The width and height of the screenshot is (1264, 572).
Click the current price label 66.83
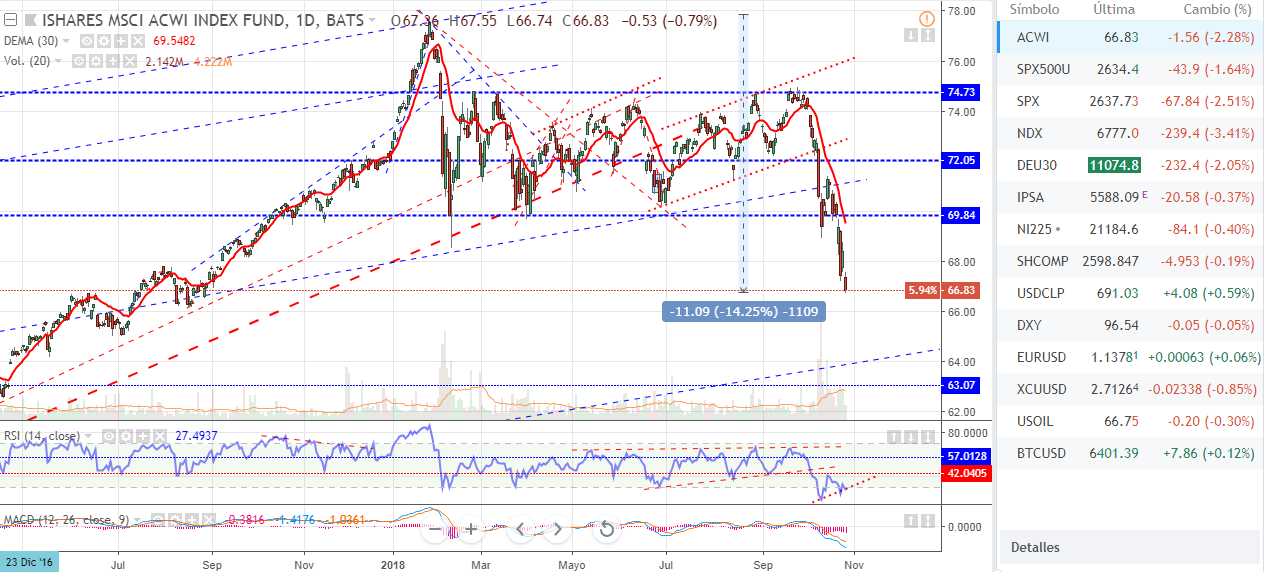[x=962, y=290]
